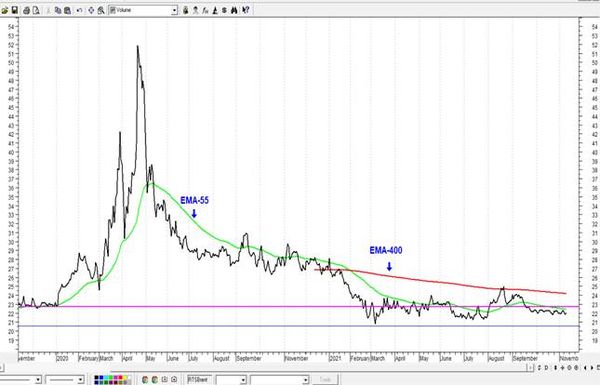Pick the red color in the palette
This screenshot has width=600, height=385.
point(121,377)
